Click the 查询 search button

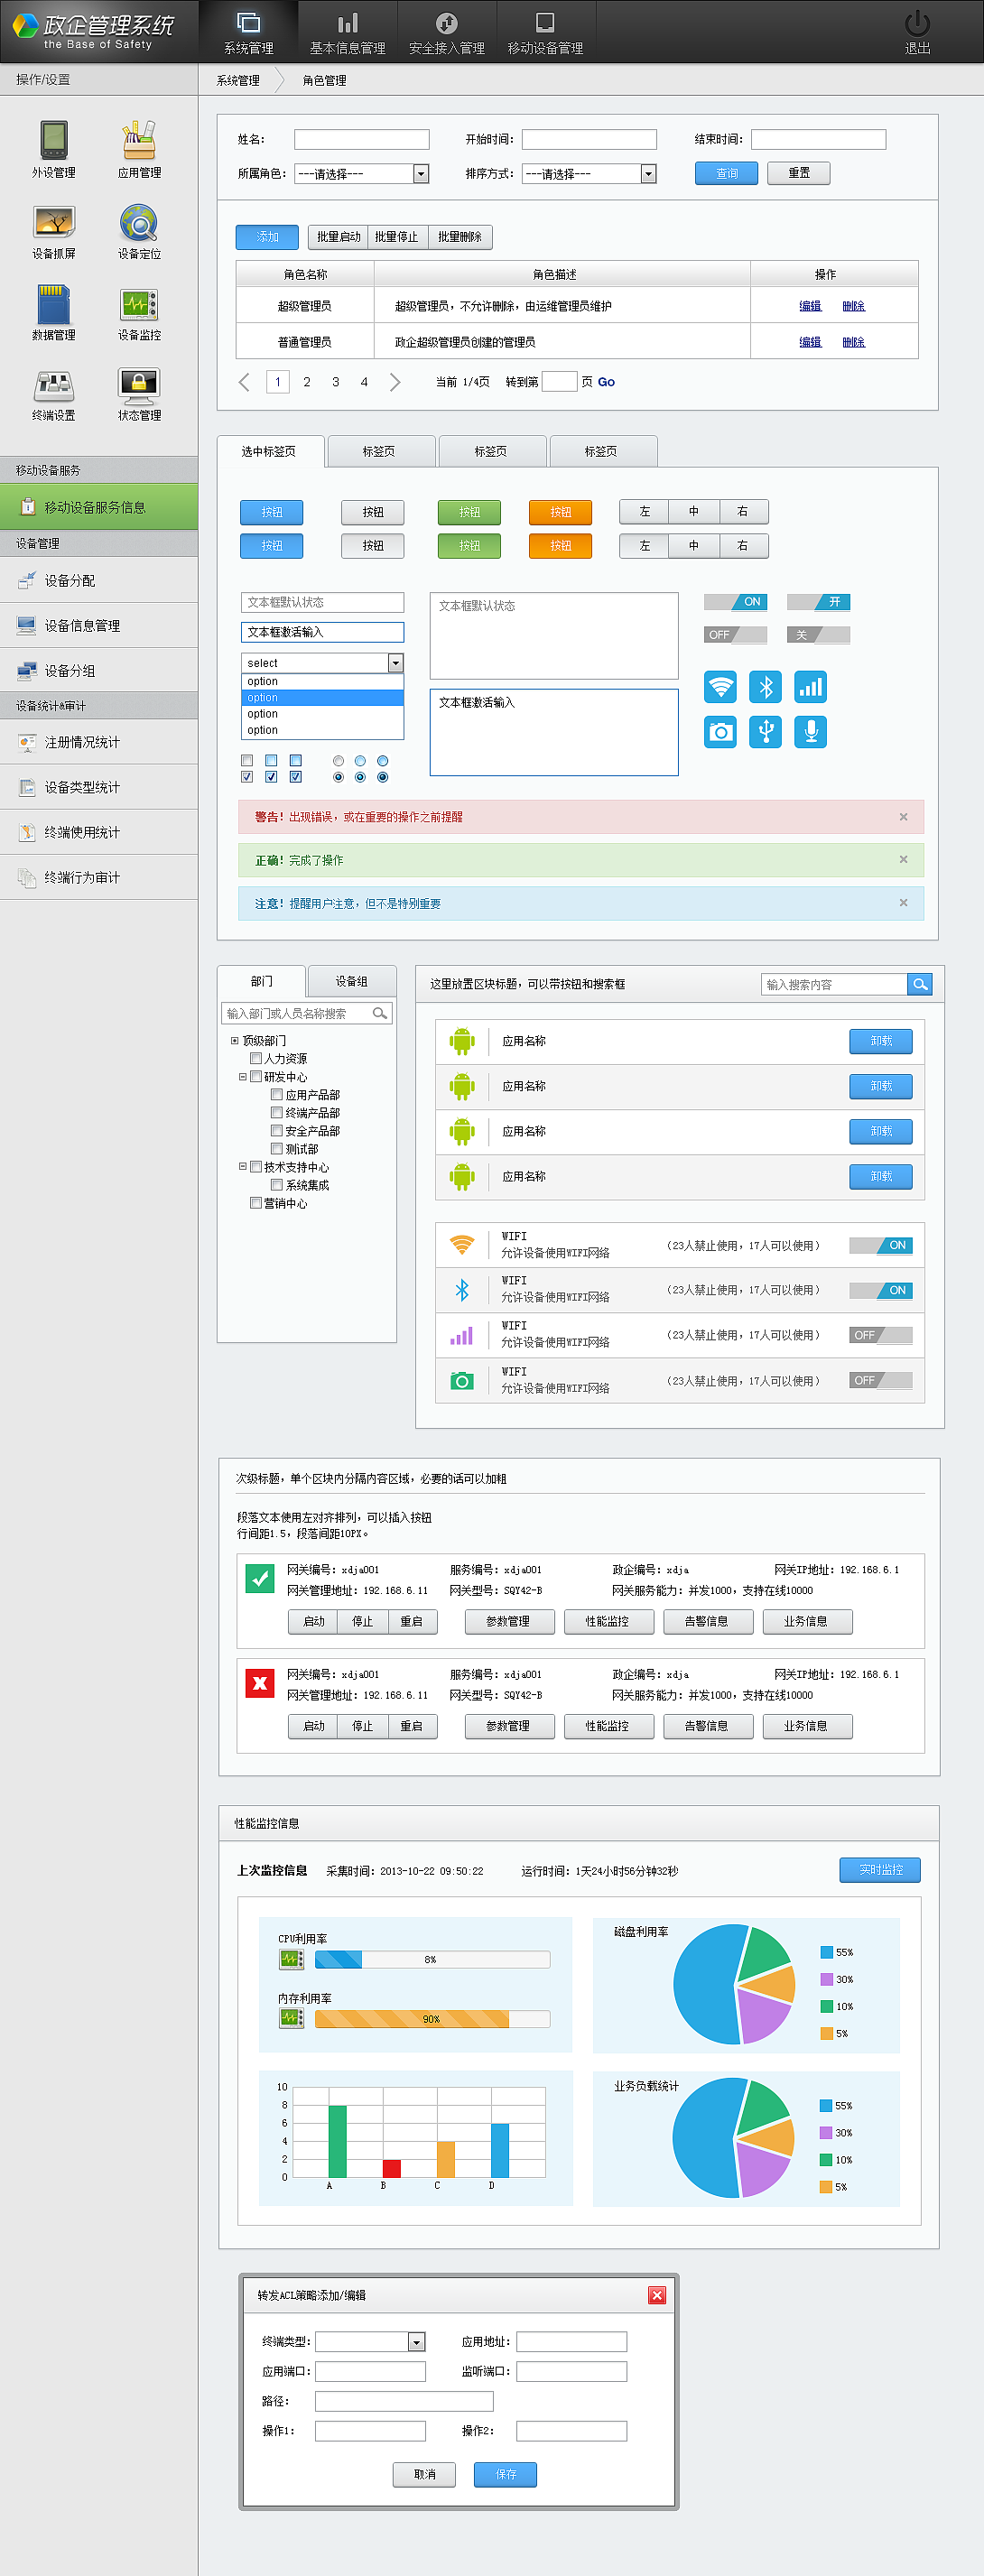[x=726, y=173]
